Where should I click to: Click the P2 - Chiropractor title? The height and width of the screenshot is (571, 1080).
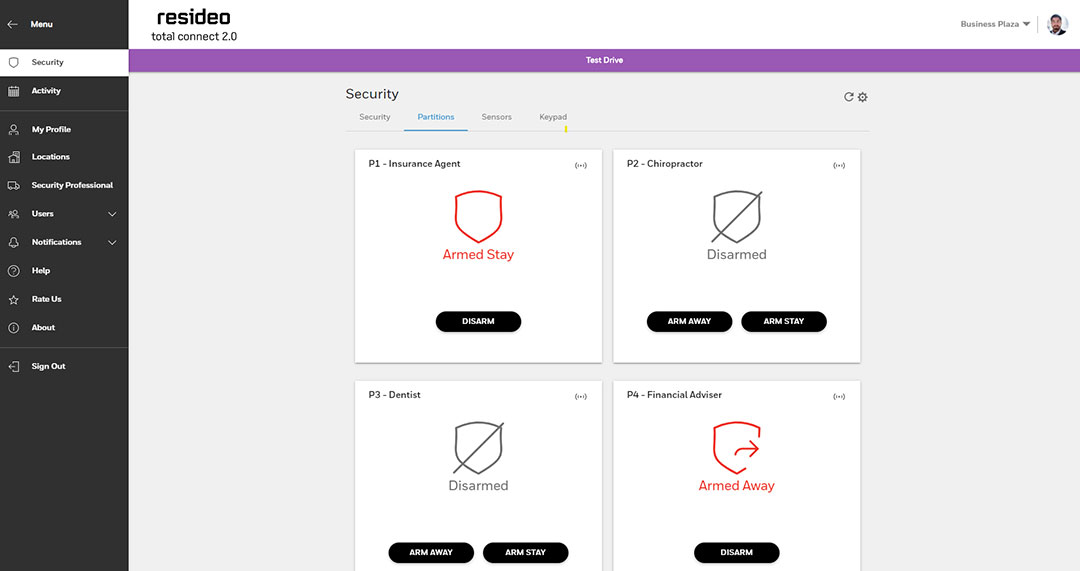point(665,164)
